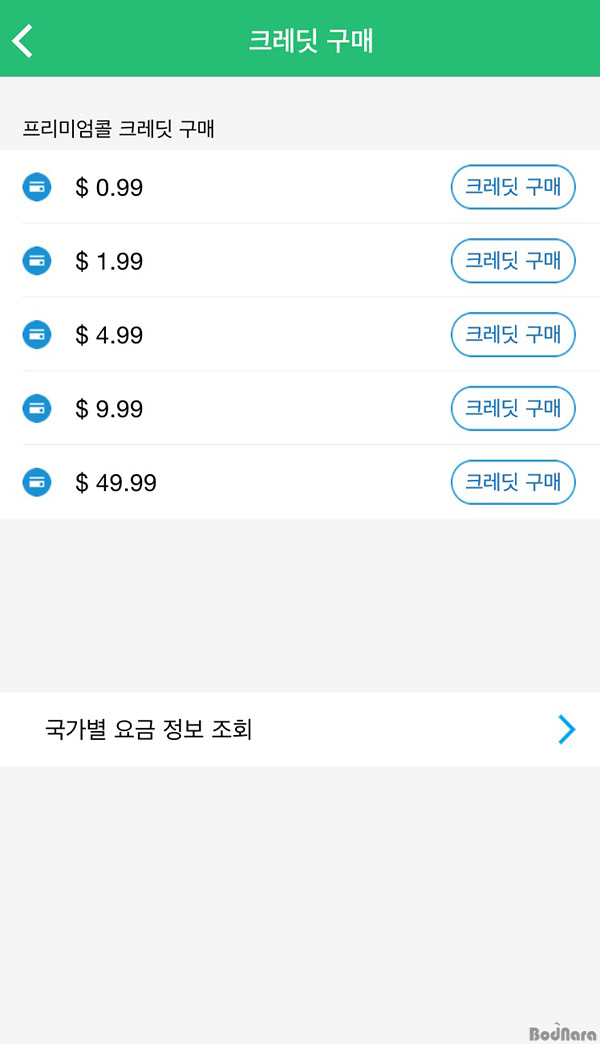The height and width of the screenshot is (1044, 600).
Task: Click the 크레딧 구매 page title
Action: coord(311,41)
